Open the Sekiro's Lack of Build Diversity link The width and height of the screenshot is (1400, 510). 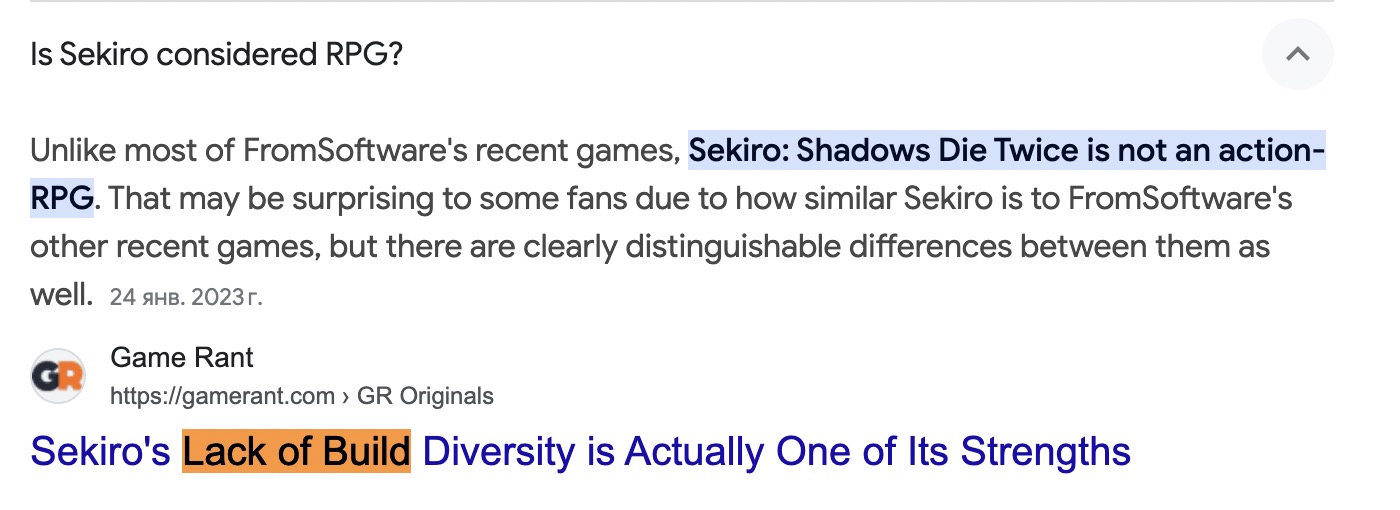pyautogui.click(x=580, y=452)
